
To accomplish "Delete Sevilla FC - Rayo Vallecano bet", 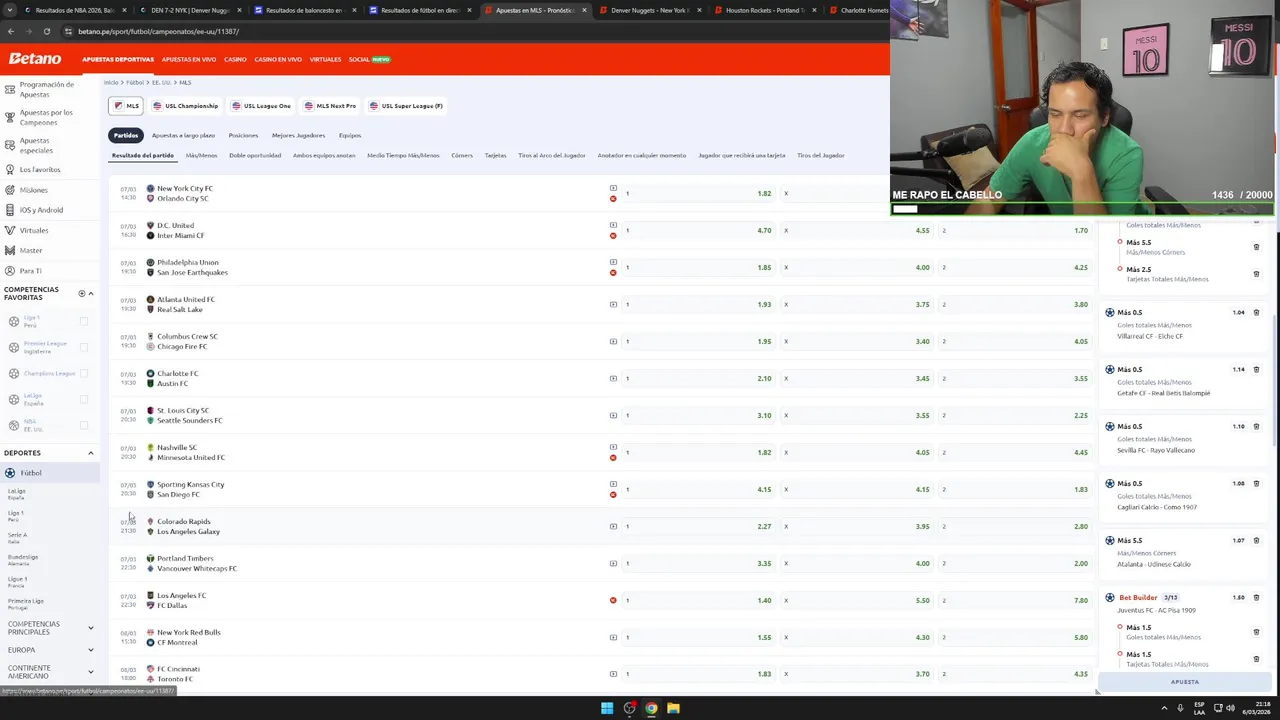I will coord(1256,427).
